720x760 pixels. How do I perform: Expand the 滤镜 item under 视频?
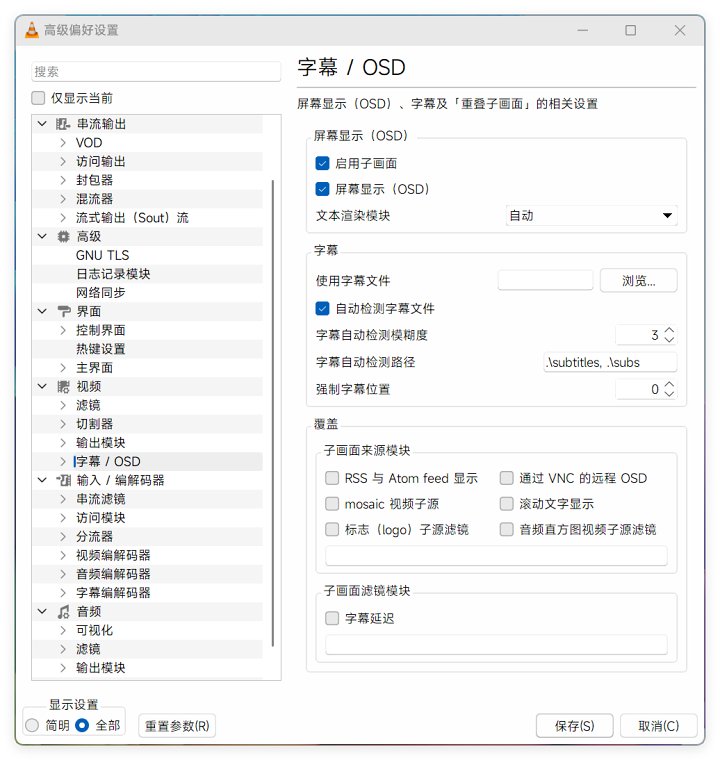(x=62, y=406)
